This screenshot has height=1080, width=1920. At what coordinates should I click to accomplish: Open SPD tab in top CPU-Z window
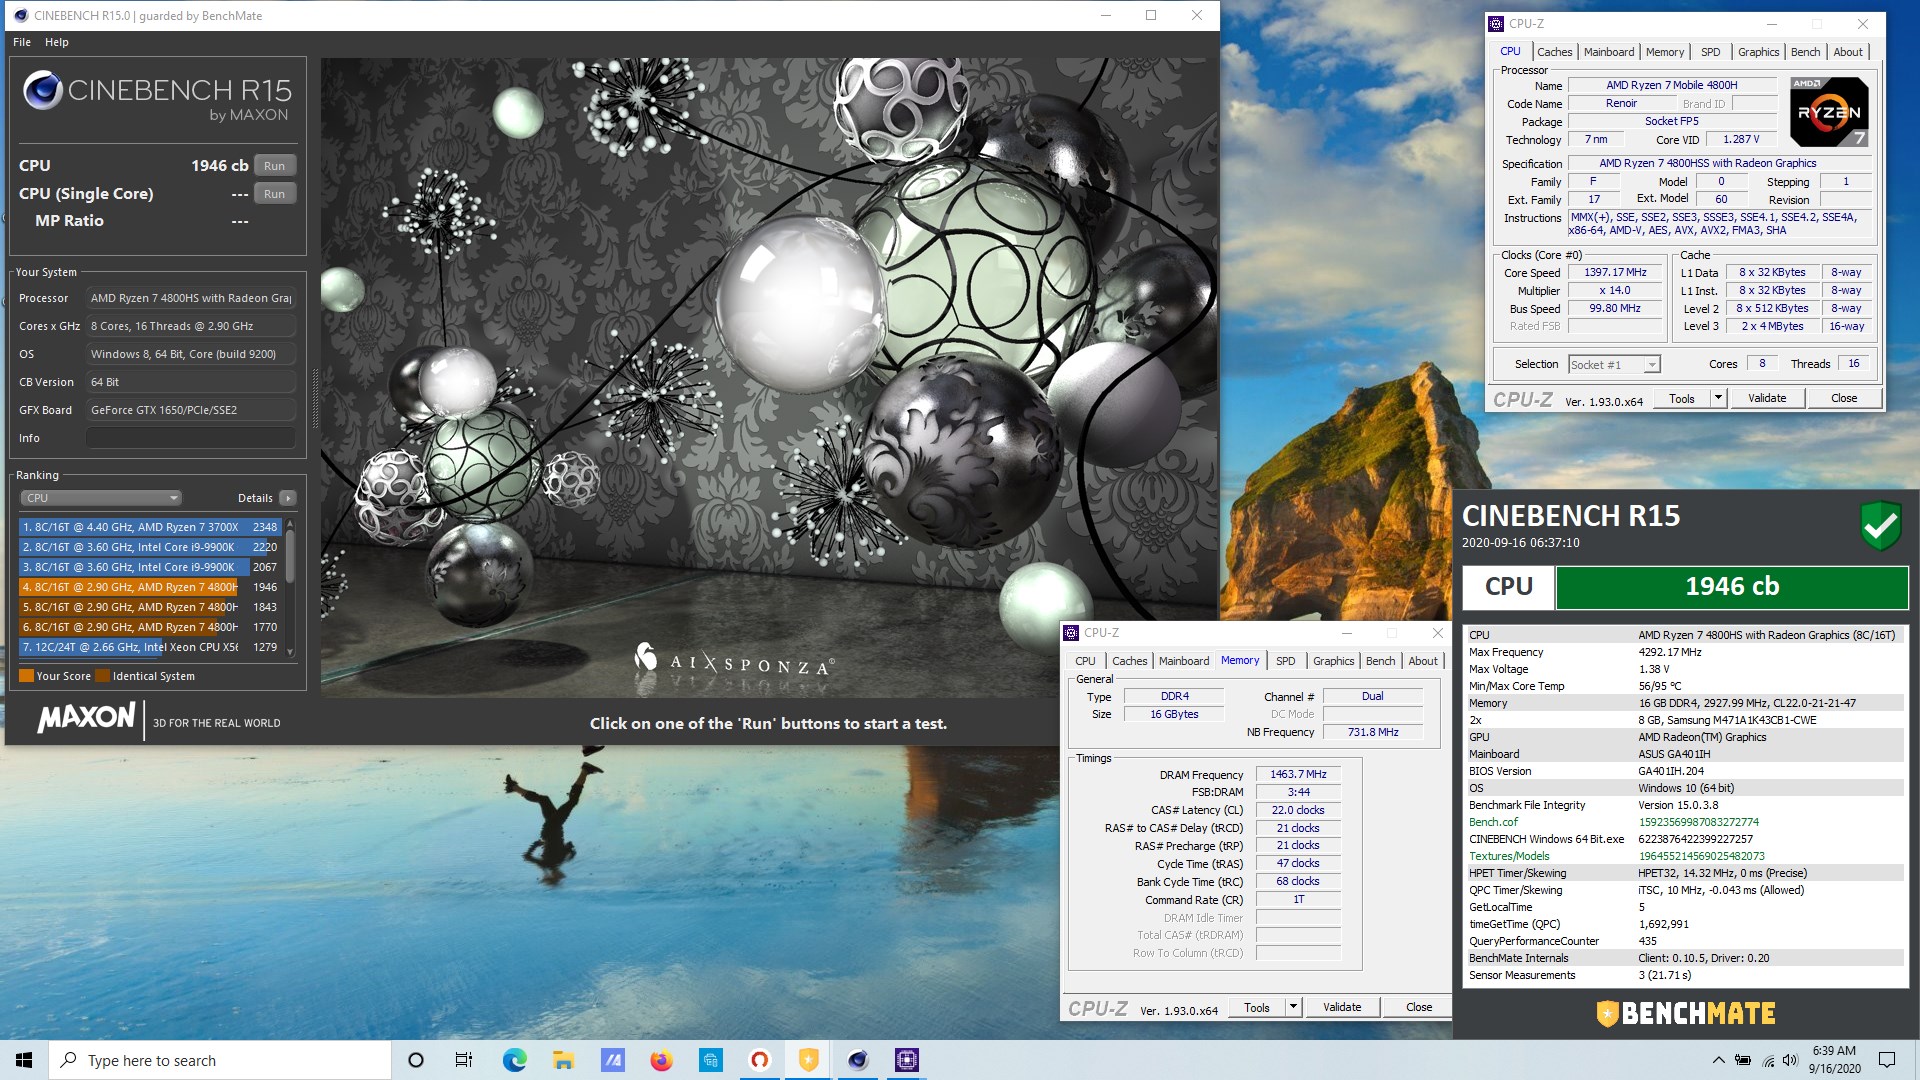tap(1711, 52)
